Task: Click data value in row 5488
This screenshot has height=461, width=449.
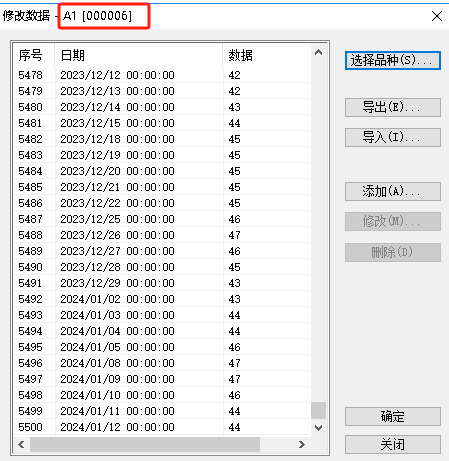Action: coord(234,235)
